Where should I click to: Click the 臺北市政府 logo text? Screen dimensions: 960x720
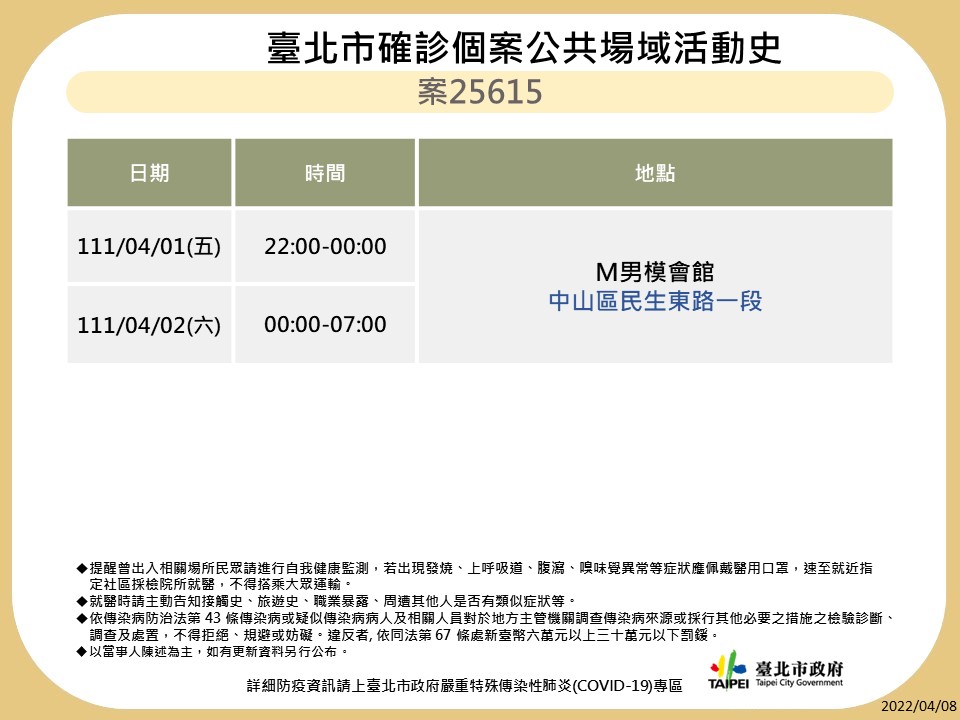[x=799, y=668]
